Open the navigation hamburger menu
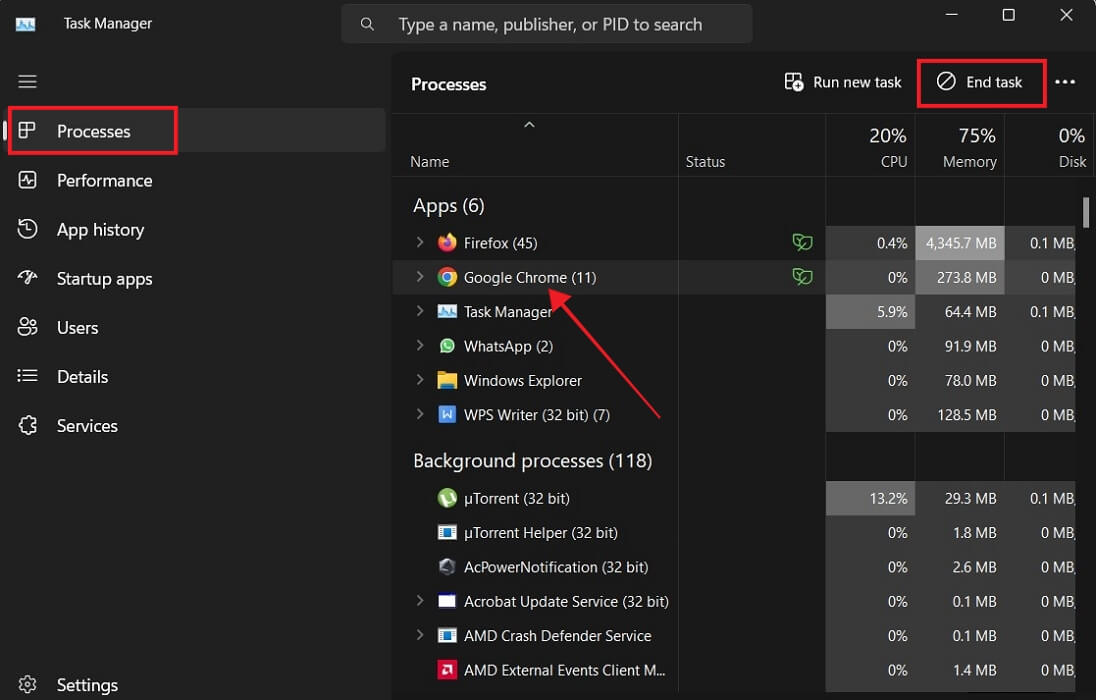 coord(27,81)
